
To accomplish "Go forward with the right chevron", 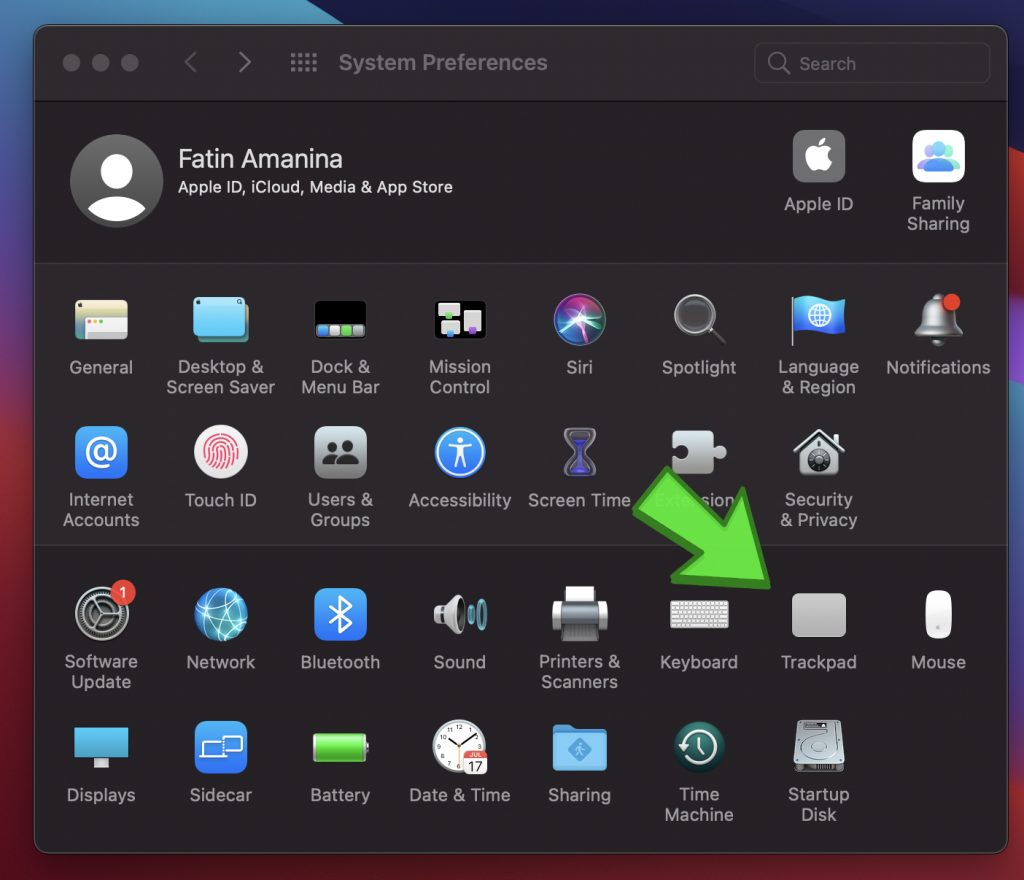I will (244, 63).
